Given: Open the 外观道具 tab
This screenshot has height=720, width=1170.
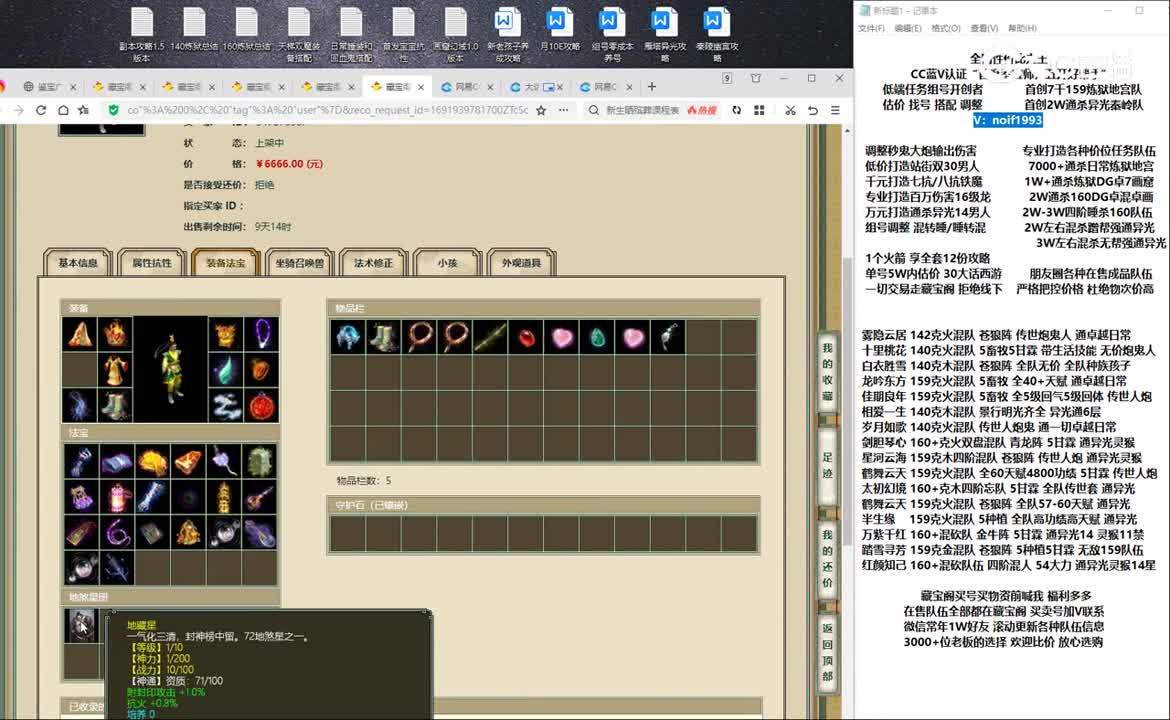Looking at the screenshot, I should (521, 263).
